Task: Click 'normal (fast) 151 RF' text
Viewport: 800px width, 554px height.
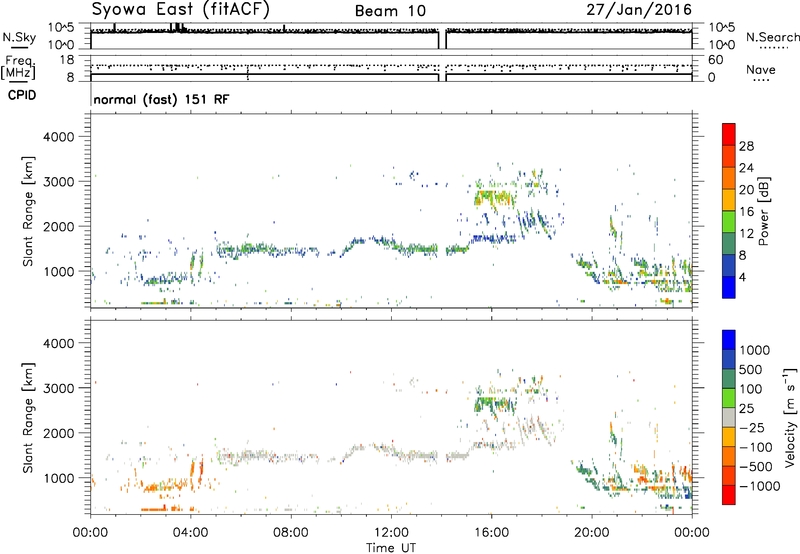Action: [x=161, y=99]
